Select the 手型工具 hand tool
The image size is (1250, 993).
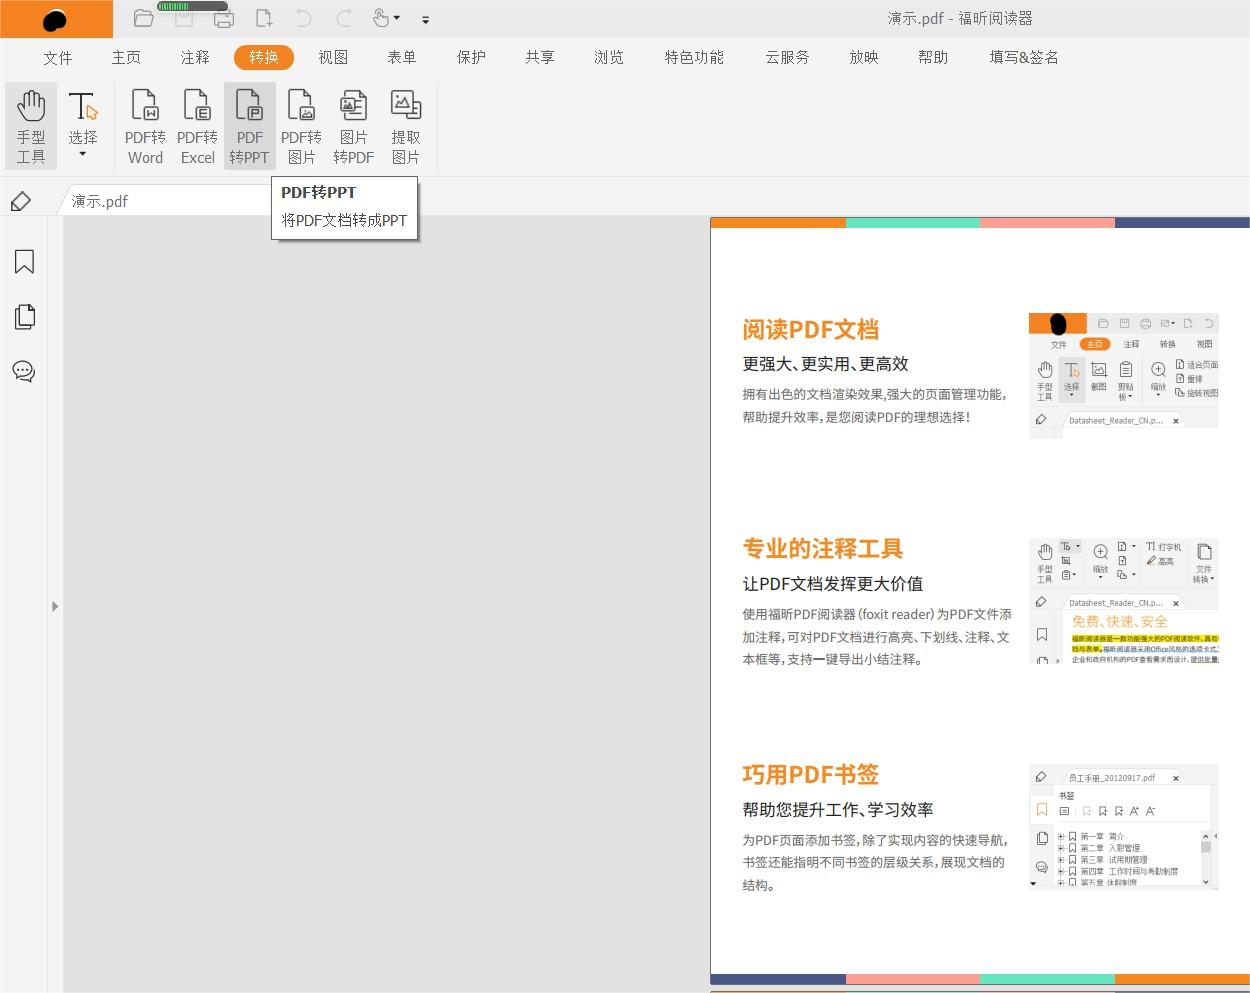[x=31, y=126]
